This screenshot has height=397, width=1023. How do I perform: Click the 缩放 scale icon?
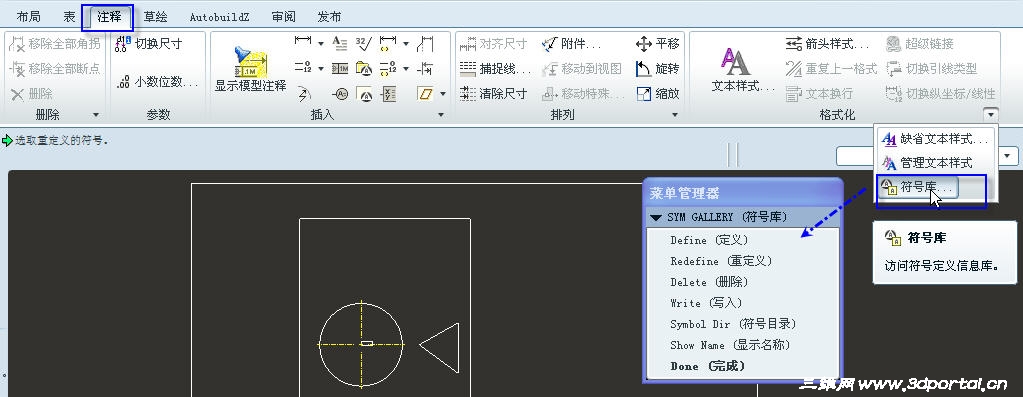coord(658,93)
